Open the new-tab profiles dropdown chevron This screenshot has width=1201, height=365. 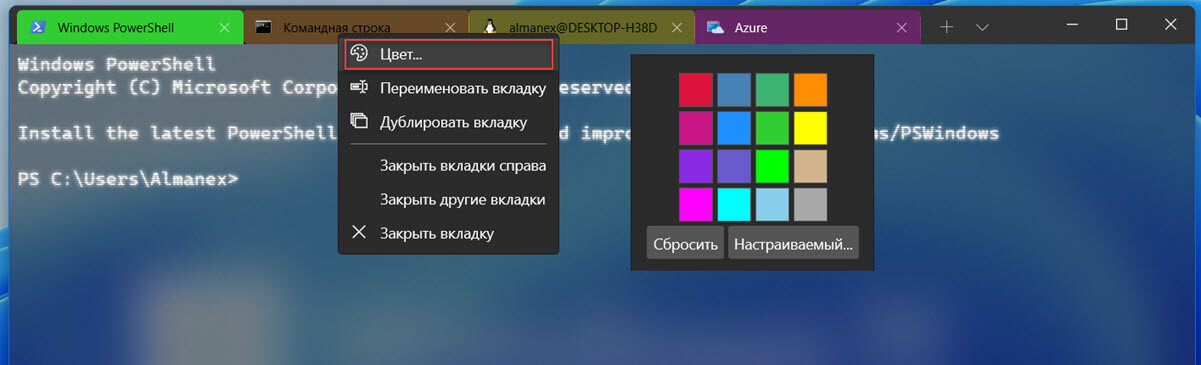[982, 27]
